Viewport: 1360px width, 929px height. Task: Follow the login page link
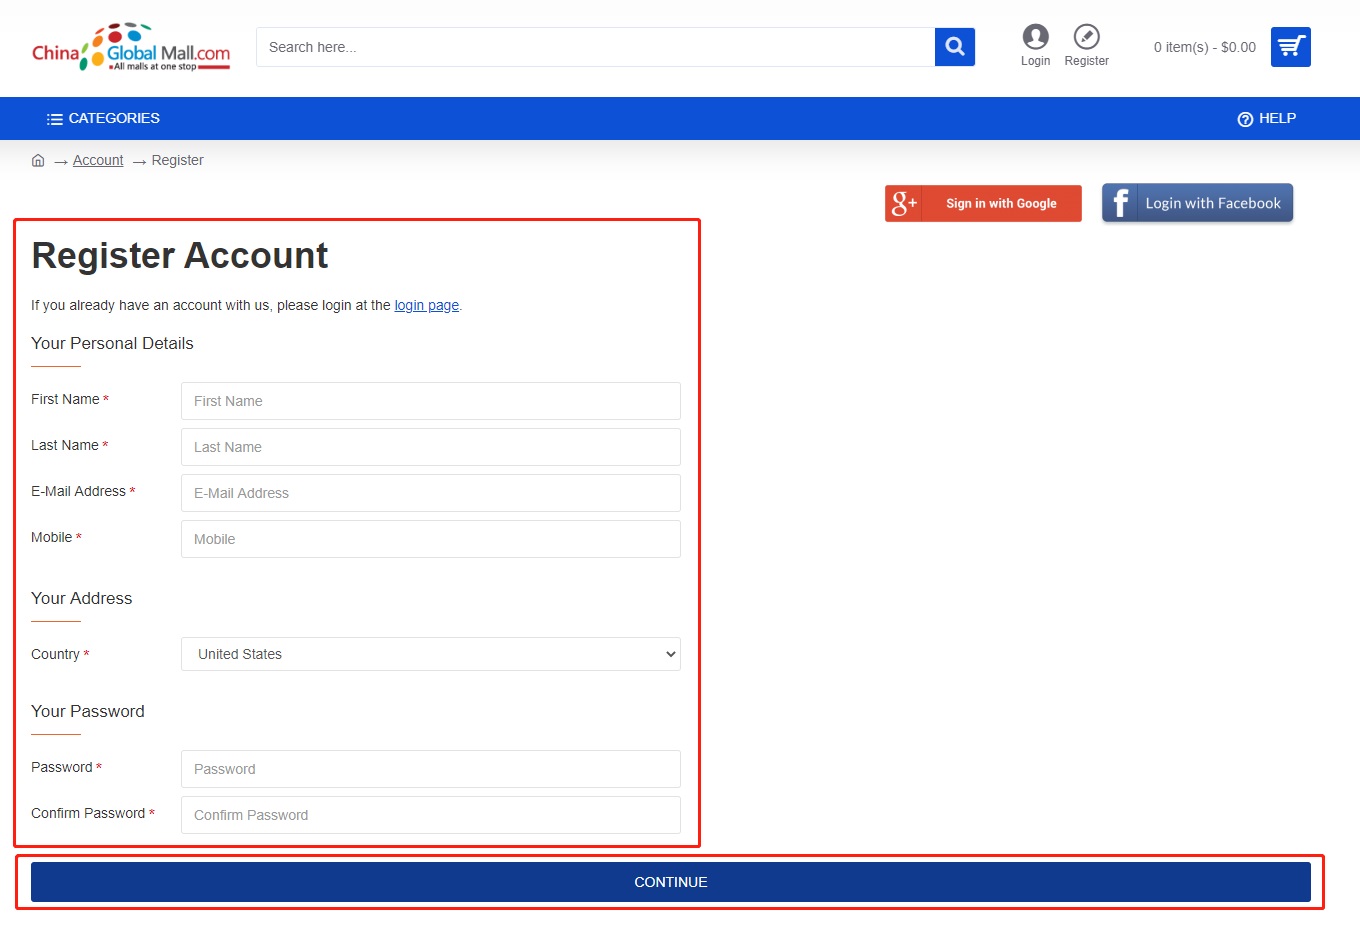tap(427, 305)
